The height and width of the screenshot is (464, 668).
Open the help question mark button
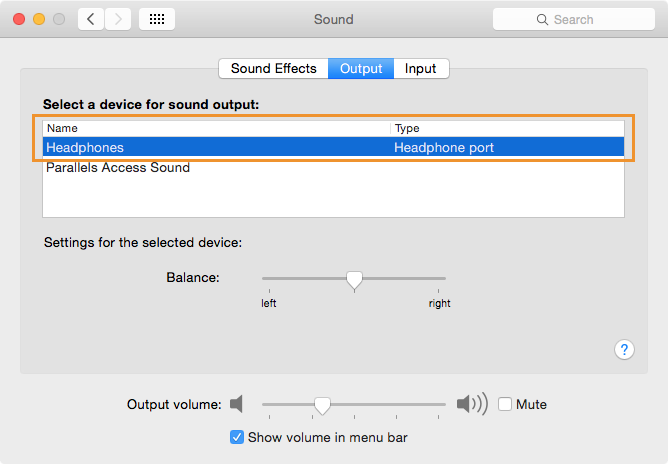pos(624,350)
